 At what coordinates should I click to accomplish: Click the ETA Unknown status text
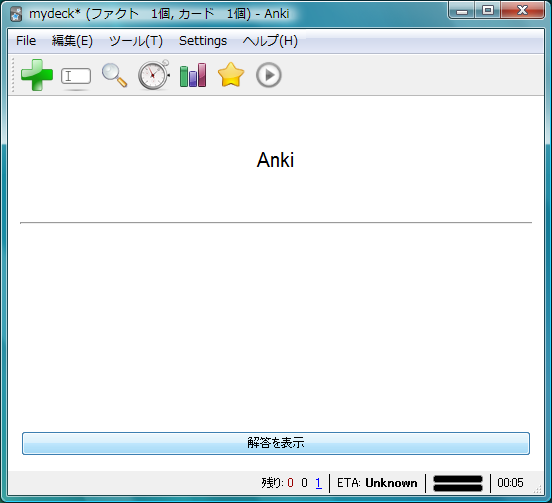point(377,483)
